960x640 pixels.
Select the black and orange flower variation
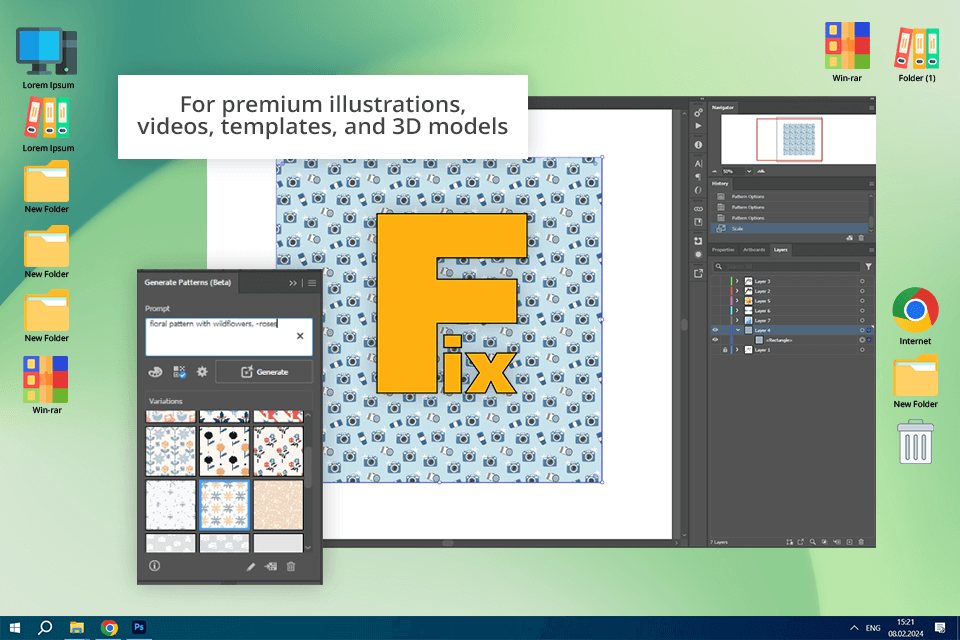click(x=225, y=451)
